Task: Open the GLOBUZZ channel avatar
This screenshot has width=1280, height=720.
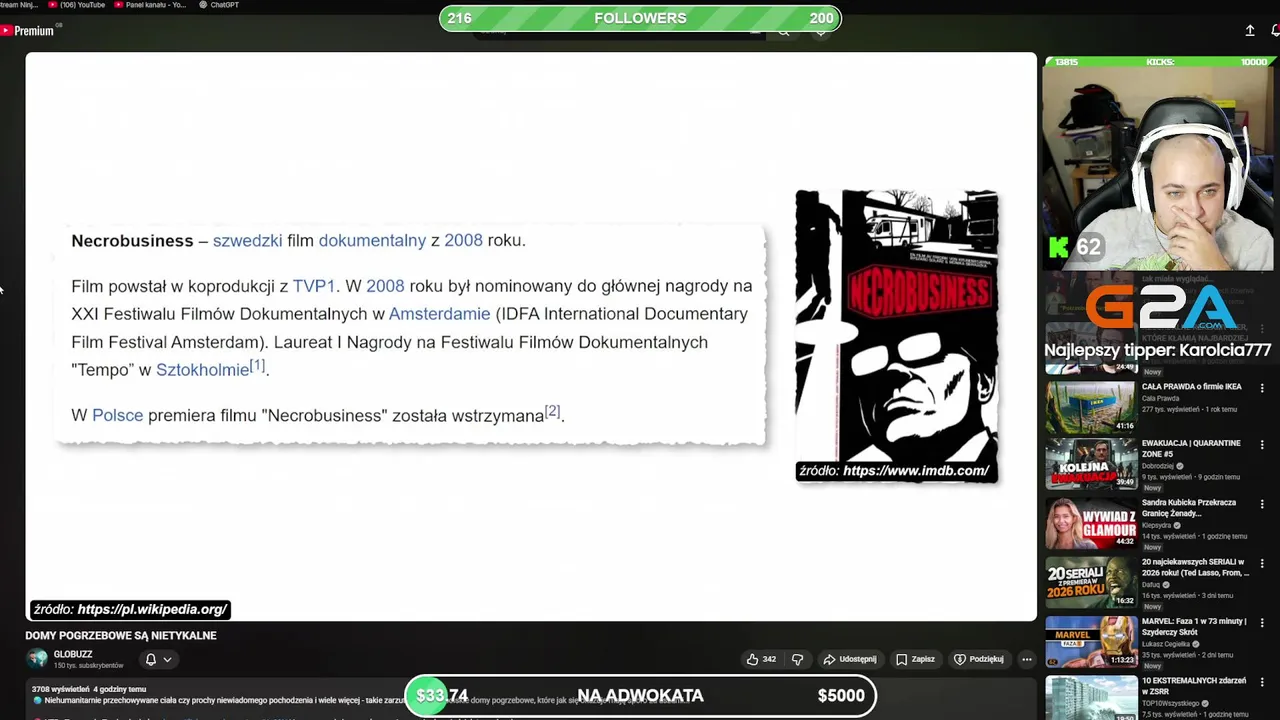Action: pos(37,659)
